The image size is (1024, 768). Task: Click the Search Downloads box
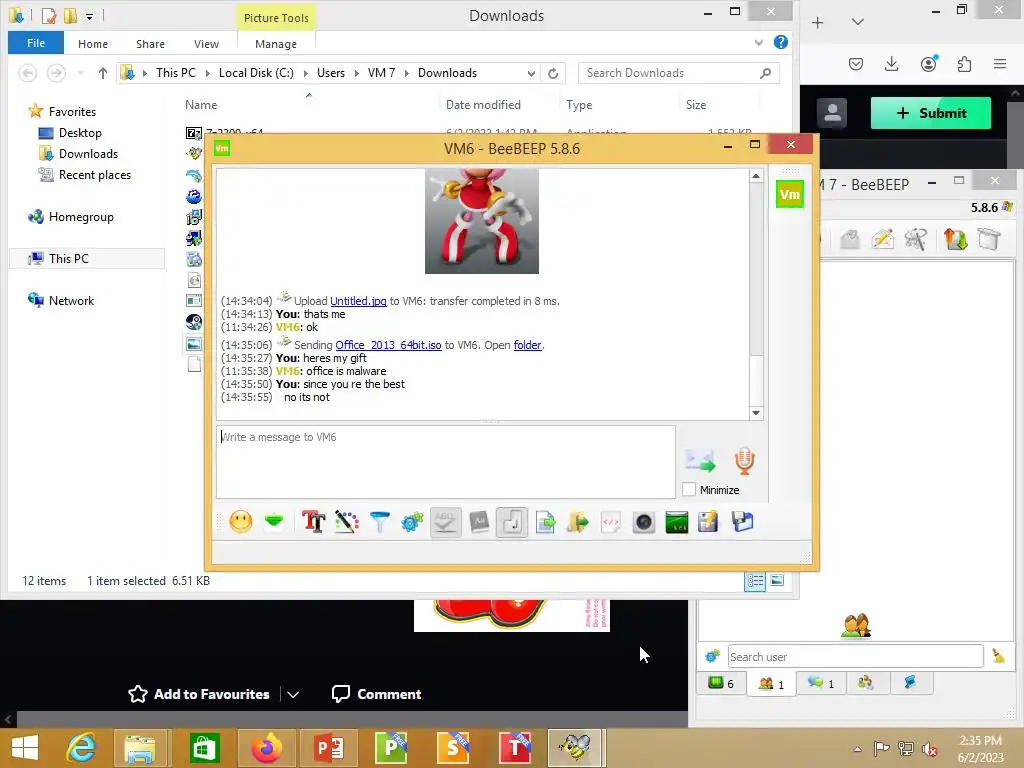click(x=679, y=73)
